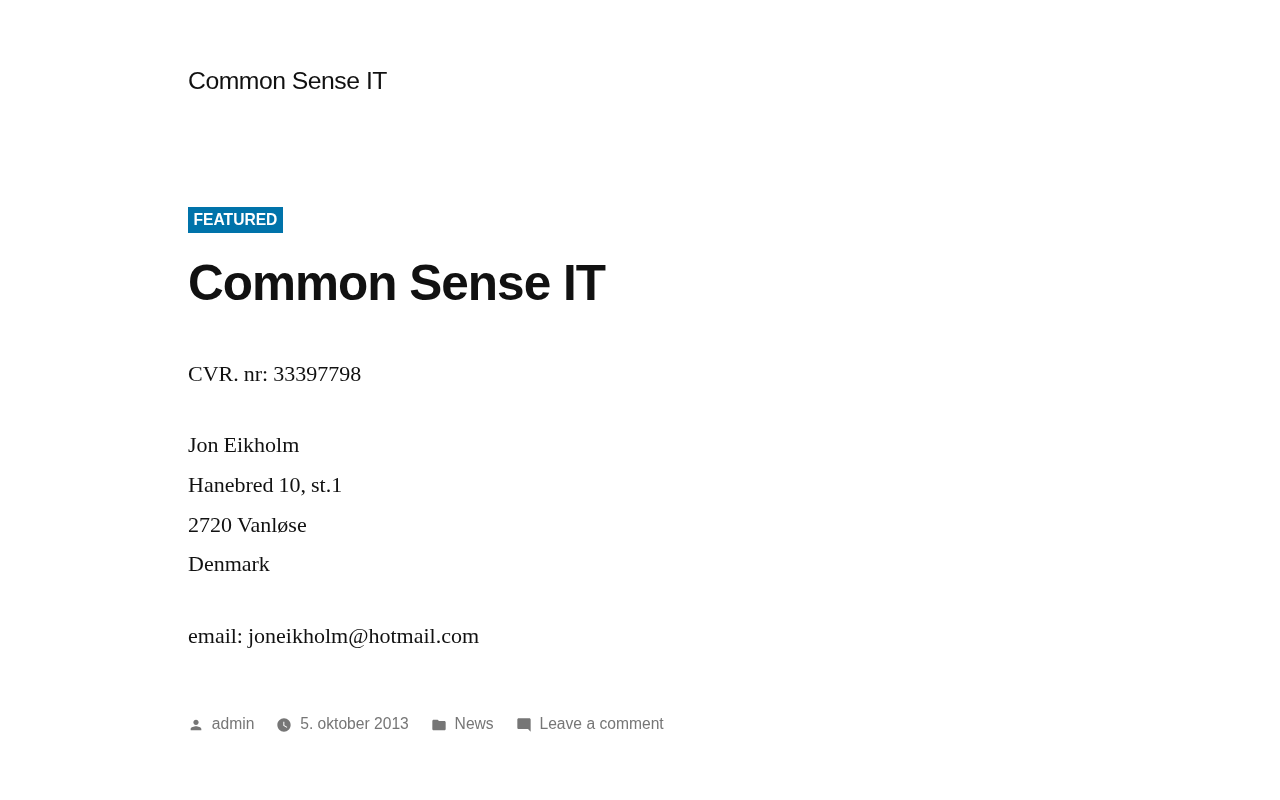Viewport: 1280px width, 800px height.
Task: Click the CVR number 33397798
Action: pos(317,374)
